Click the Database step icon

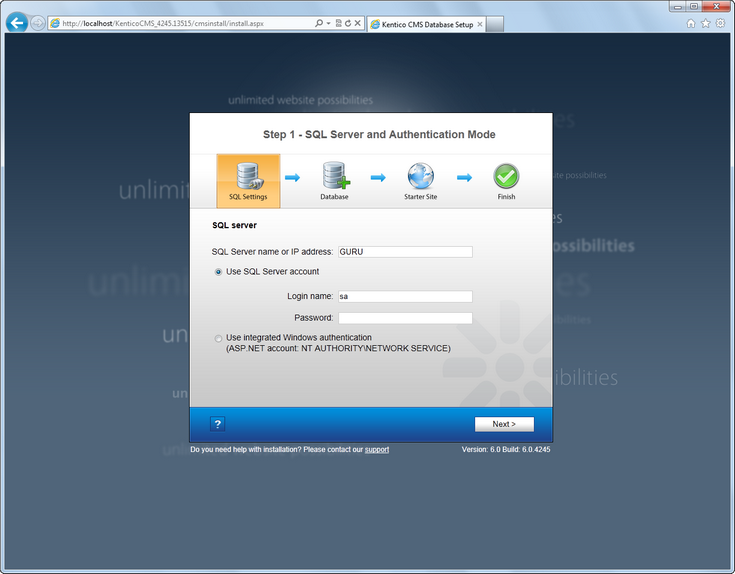[334, 177]
